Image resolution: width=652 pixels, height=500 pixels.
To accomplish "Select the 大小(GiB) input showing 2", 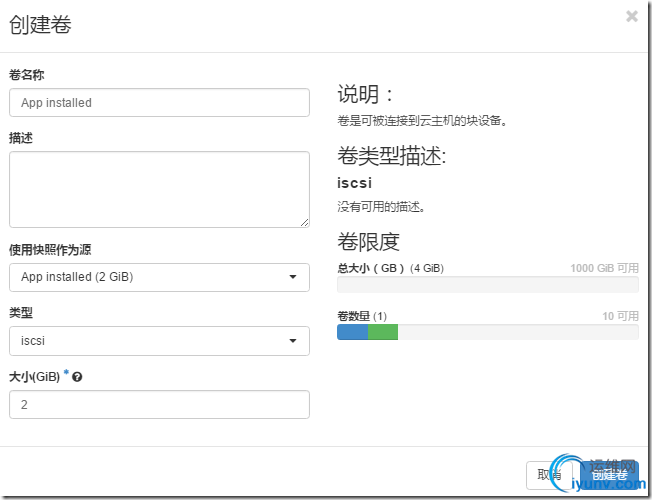I will click(x=159, y=404).
